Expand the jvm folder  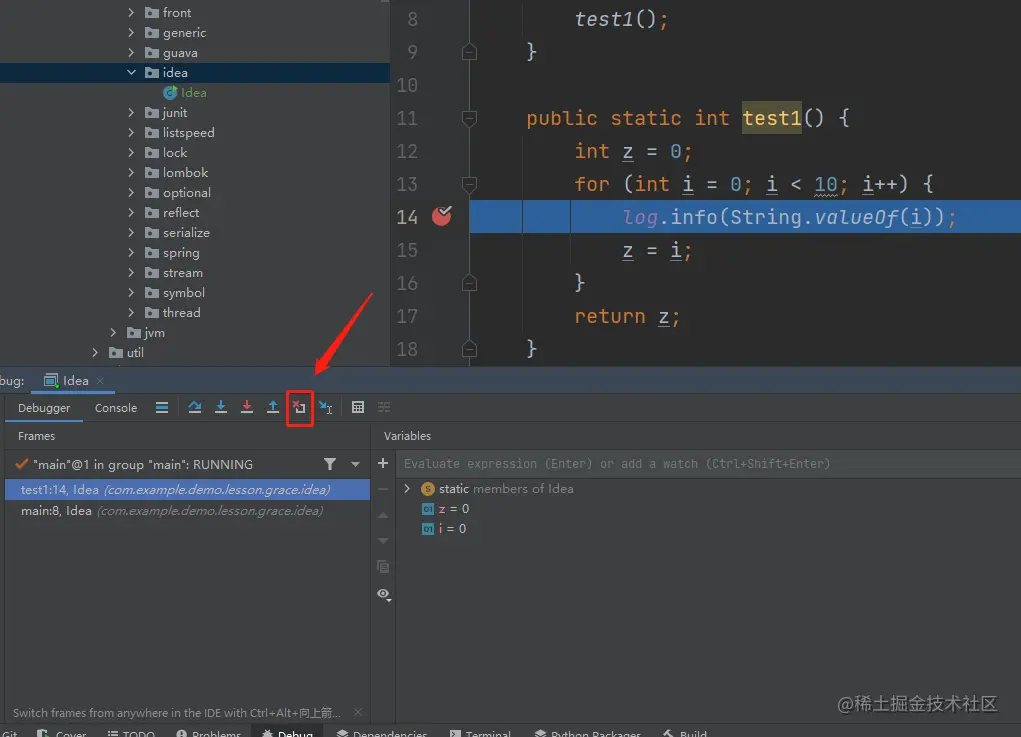pos(113,333)
